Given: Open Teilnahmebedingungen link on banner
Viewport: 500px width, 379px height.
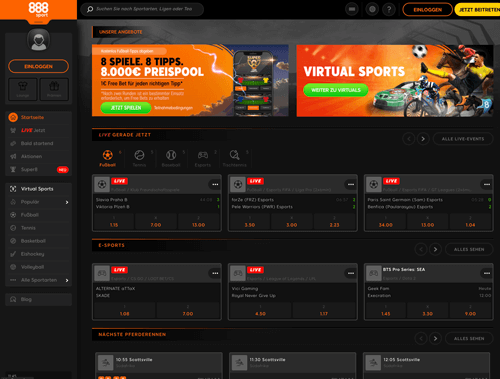Looking at the screenshot, I should (173, 108).
